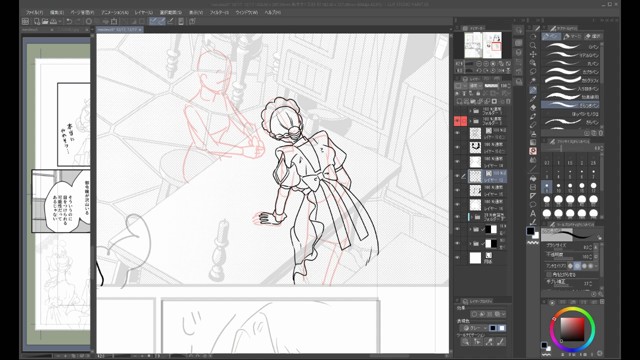Image resolution: width=640 pixels, height=360 pixels.
Task: Open expression color gray dropdown
Action: point(474,328)
